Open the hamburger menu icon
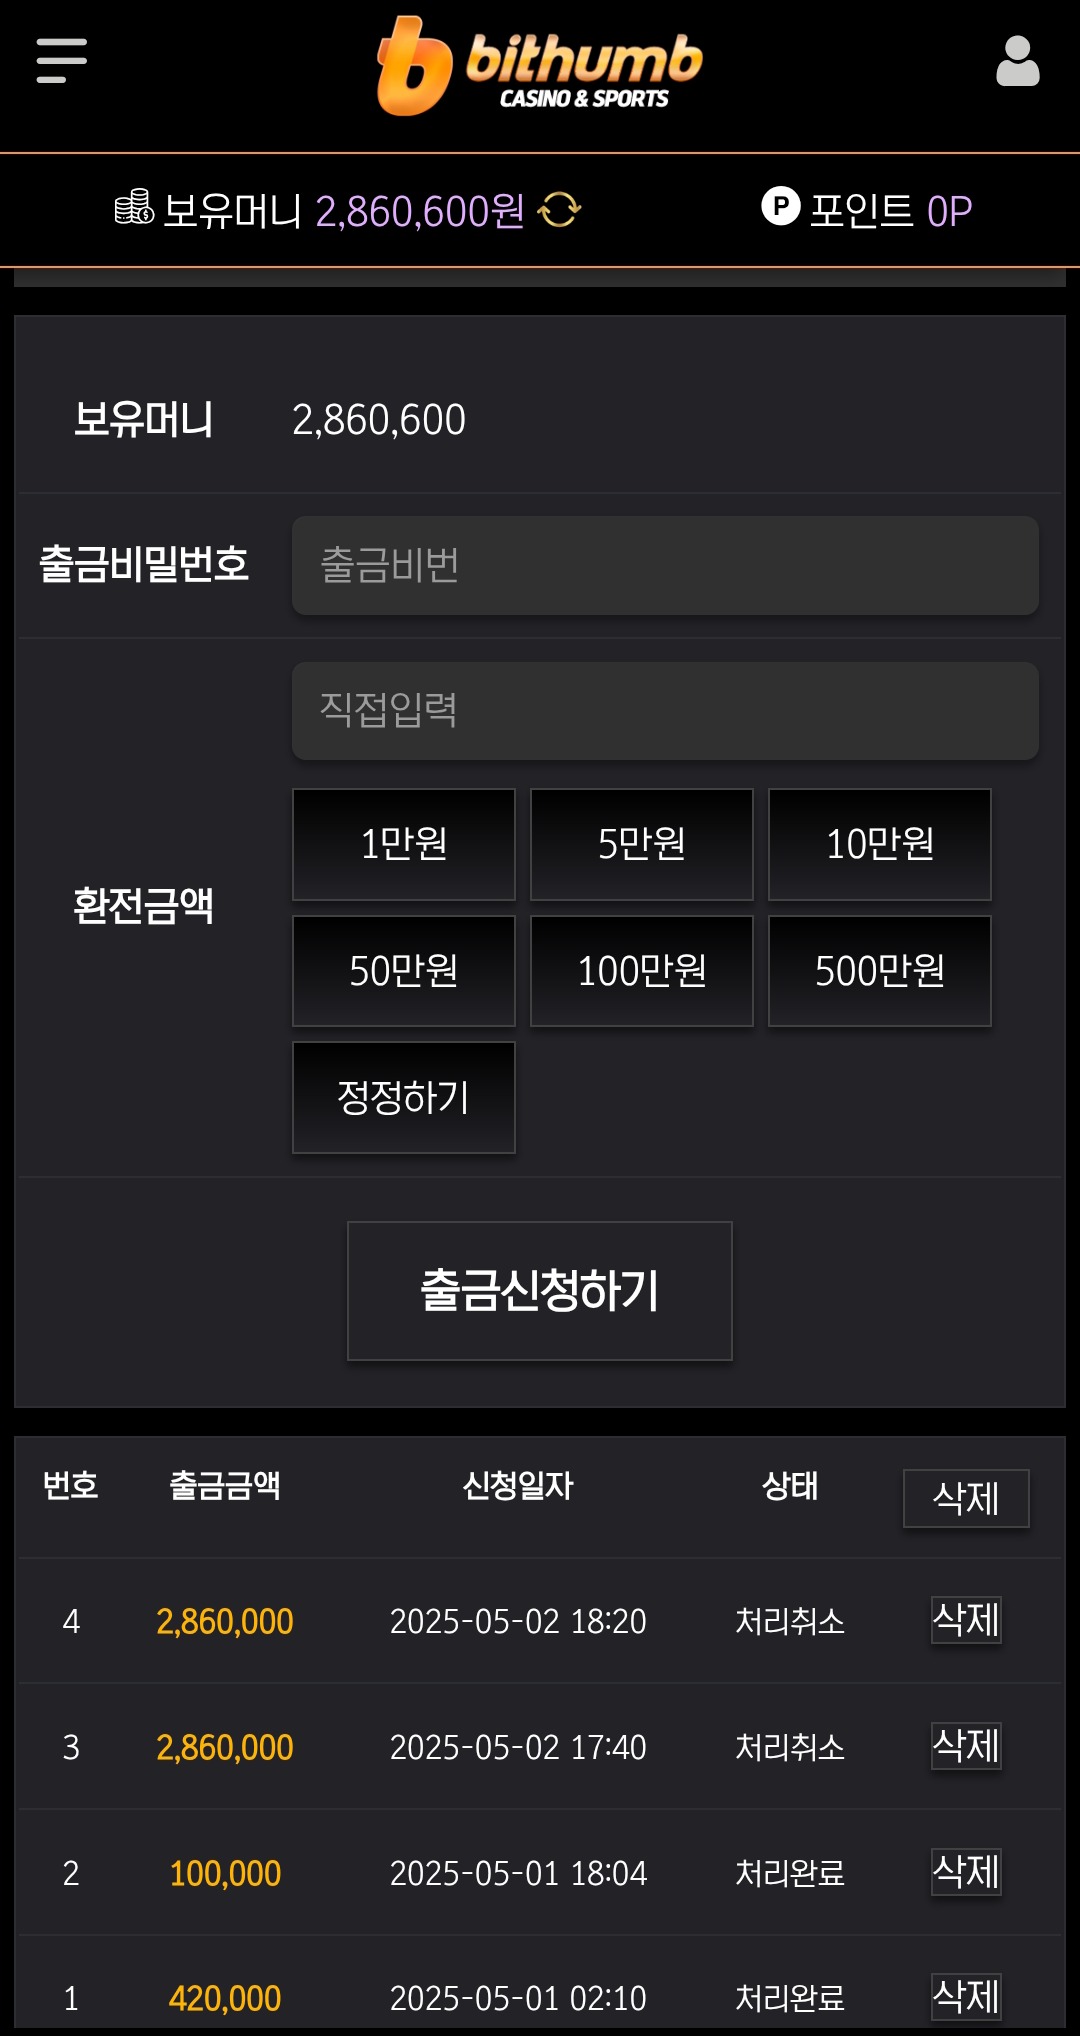The width and height of the screenshot is (1080, 2036). [61, 61]
